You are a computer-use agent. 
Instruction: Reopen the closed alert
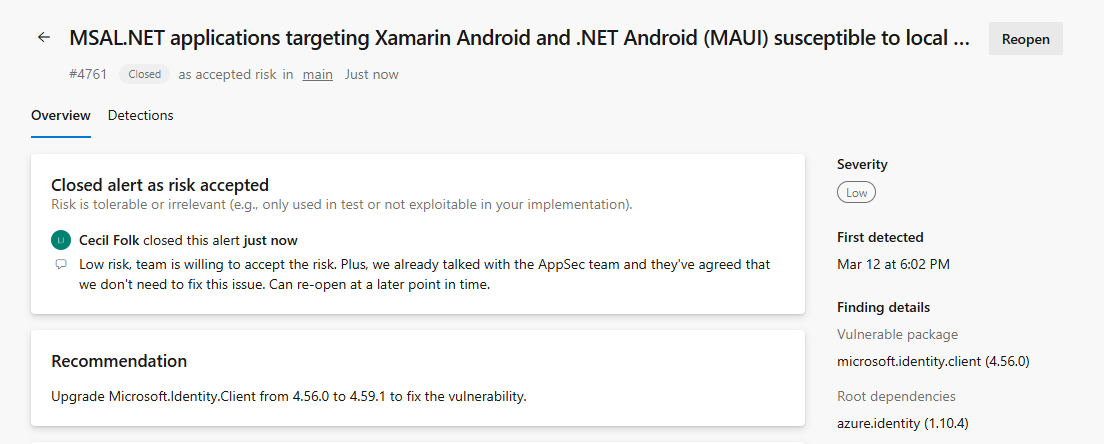point(1025,39)
